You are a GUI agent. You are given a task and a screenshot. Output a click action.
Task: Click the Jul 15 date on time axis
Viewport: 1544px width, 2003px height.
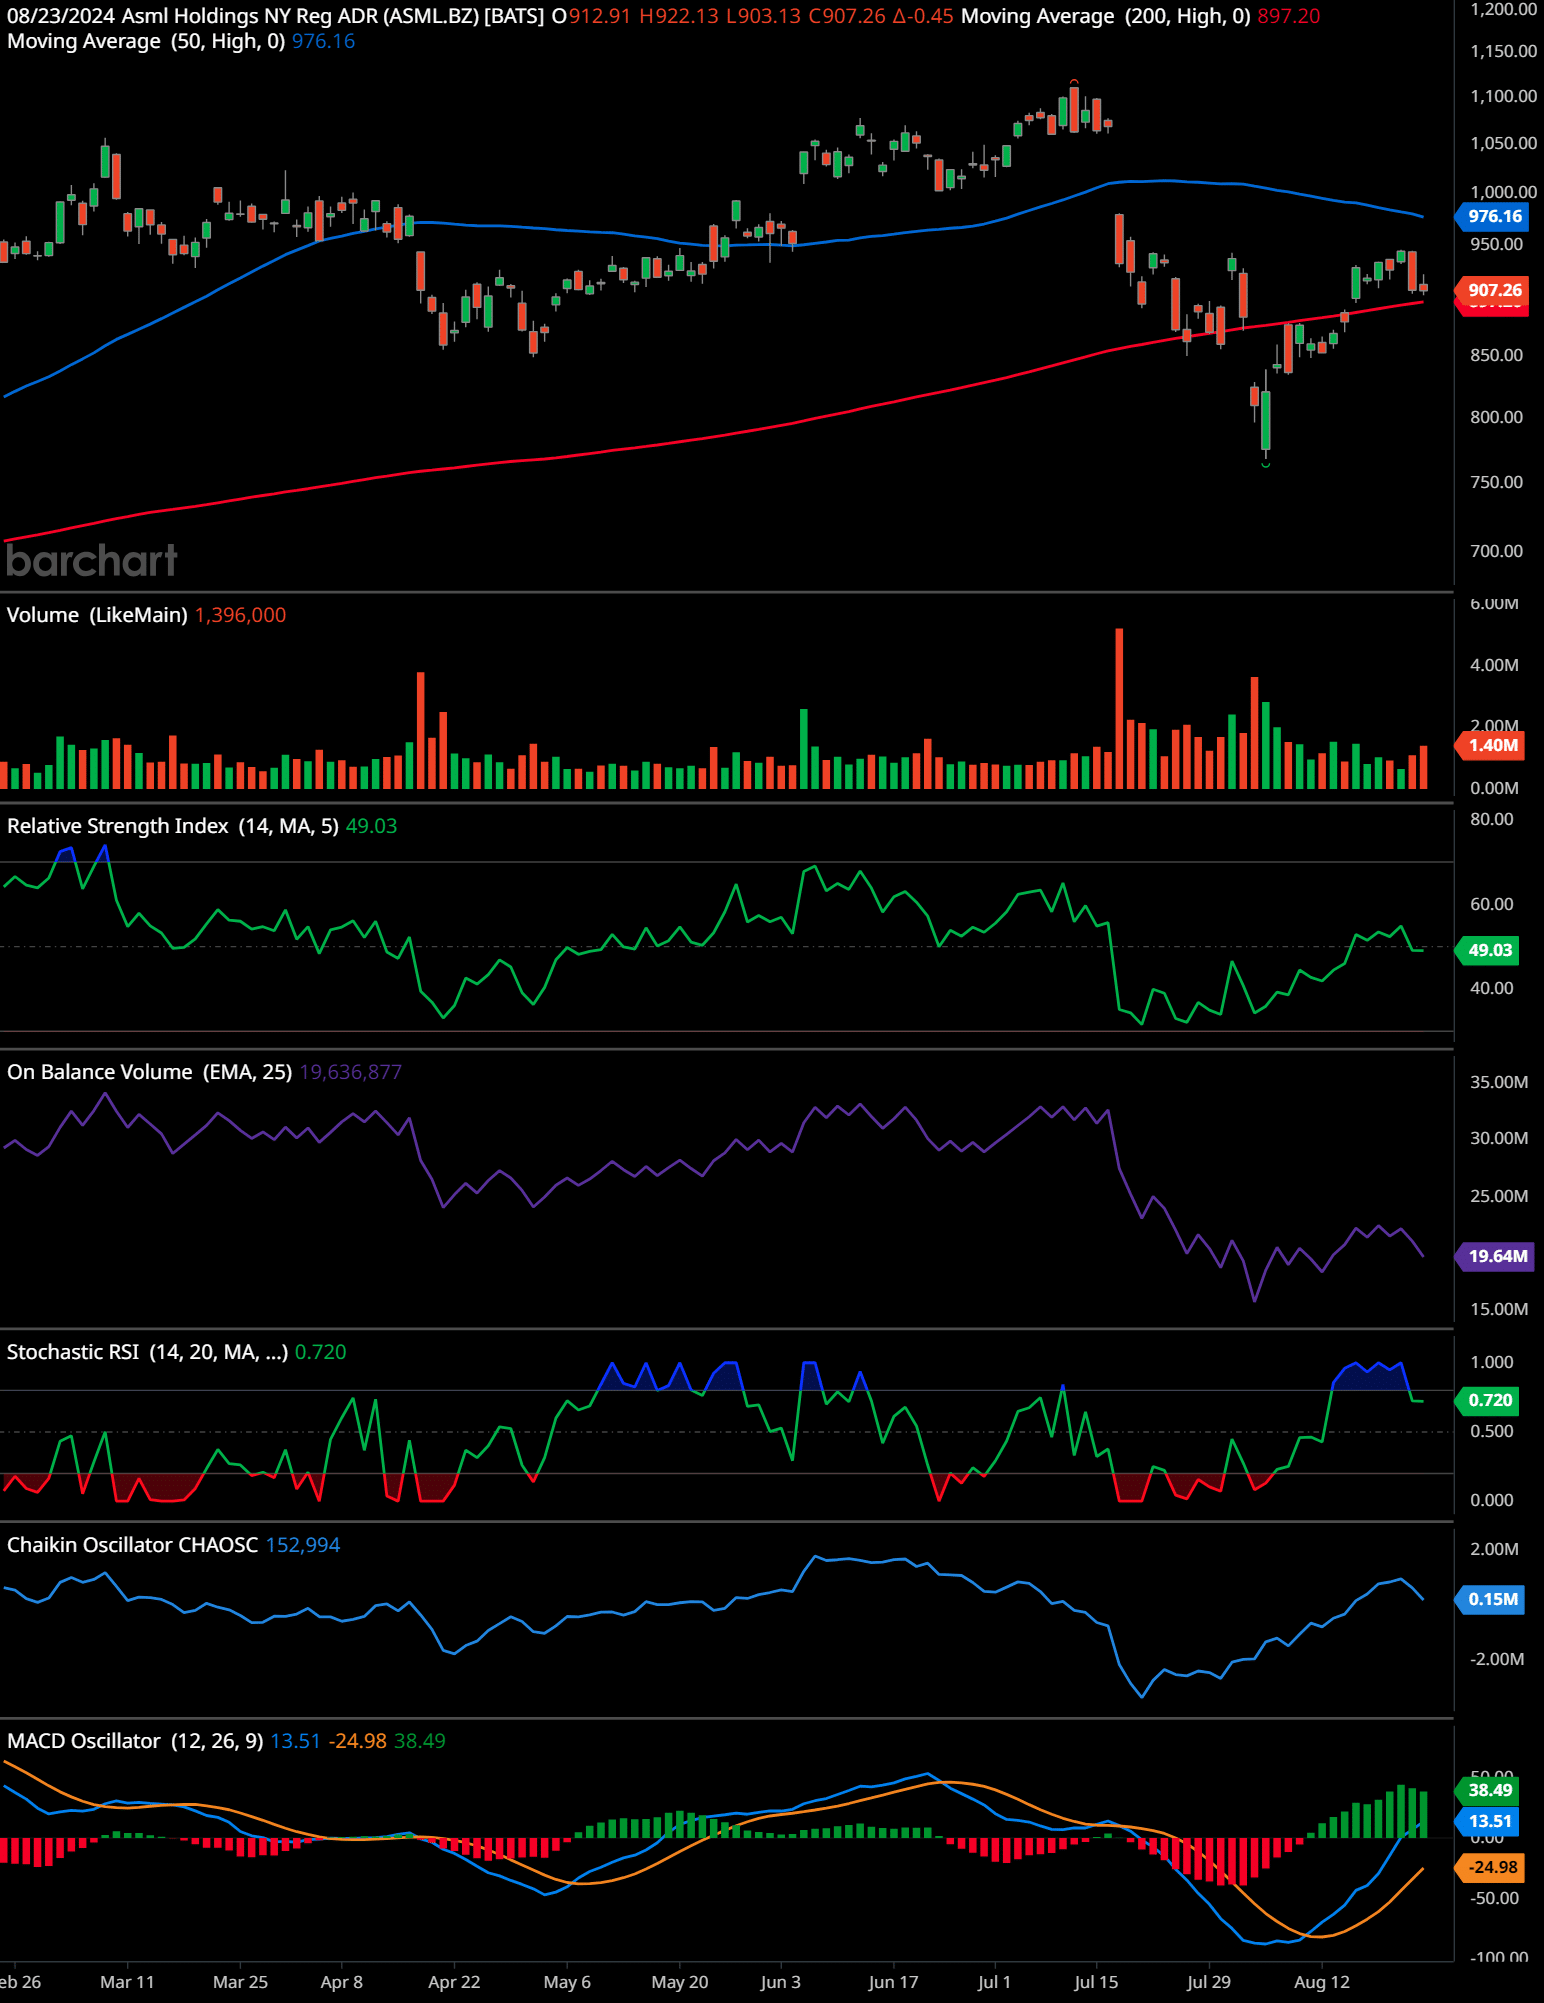click(1096, 1982)
